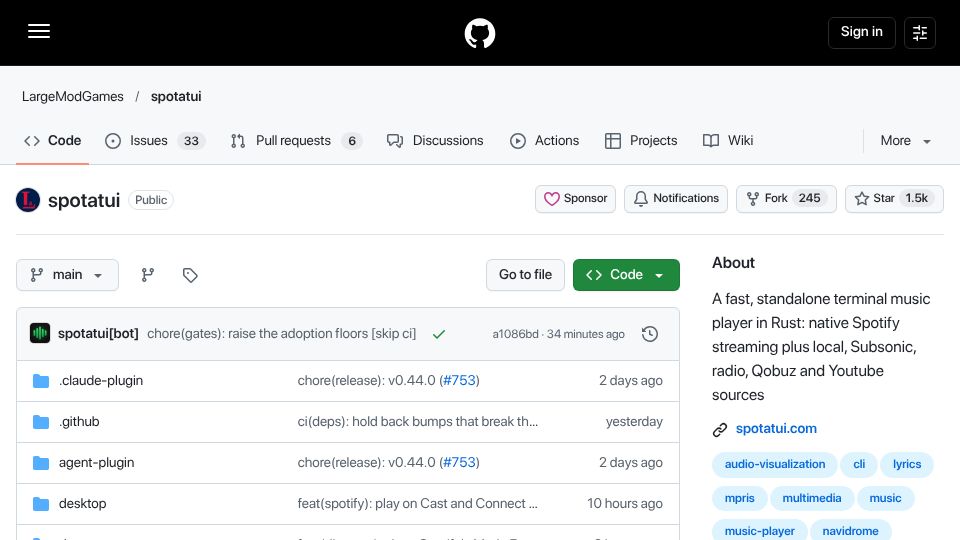The height and width of the screenshot is (540, 960).
Task: Open the spotatui[bot] avatar
Action: (x=40, y=333)
